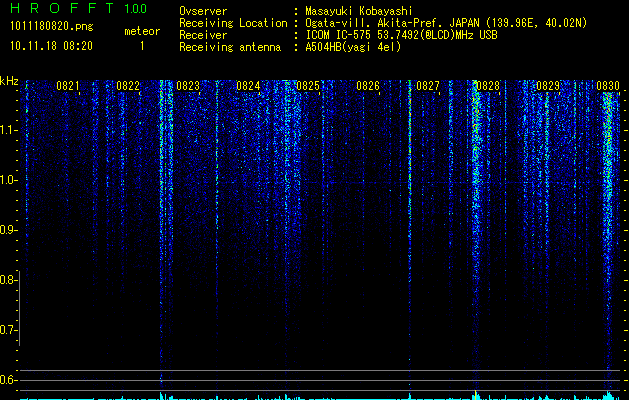Click the 0821 time marker
Screen dimensions: 629x400
tap(68, 86)
